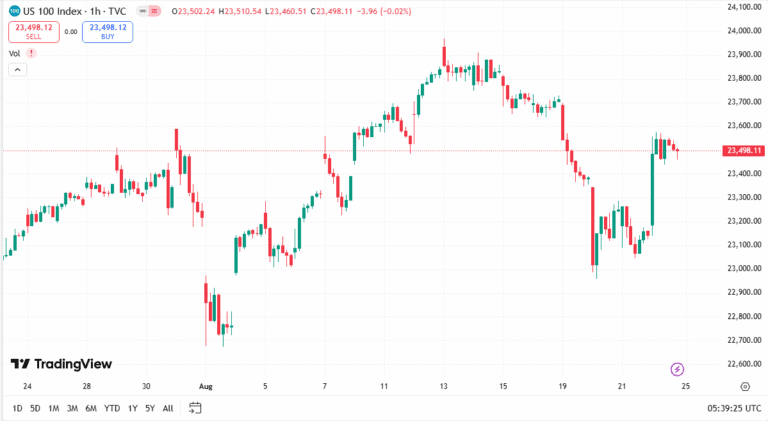Image resolution: width=768 pixels, height=421 pixels.
Task: Click the US 100 Index symbol logo
Action: coord(14,10)
